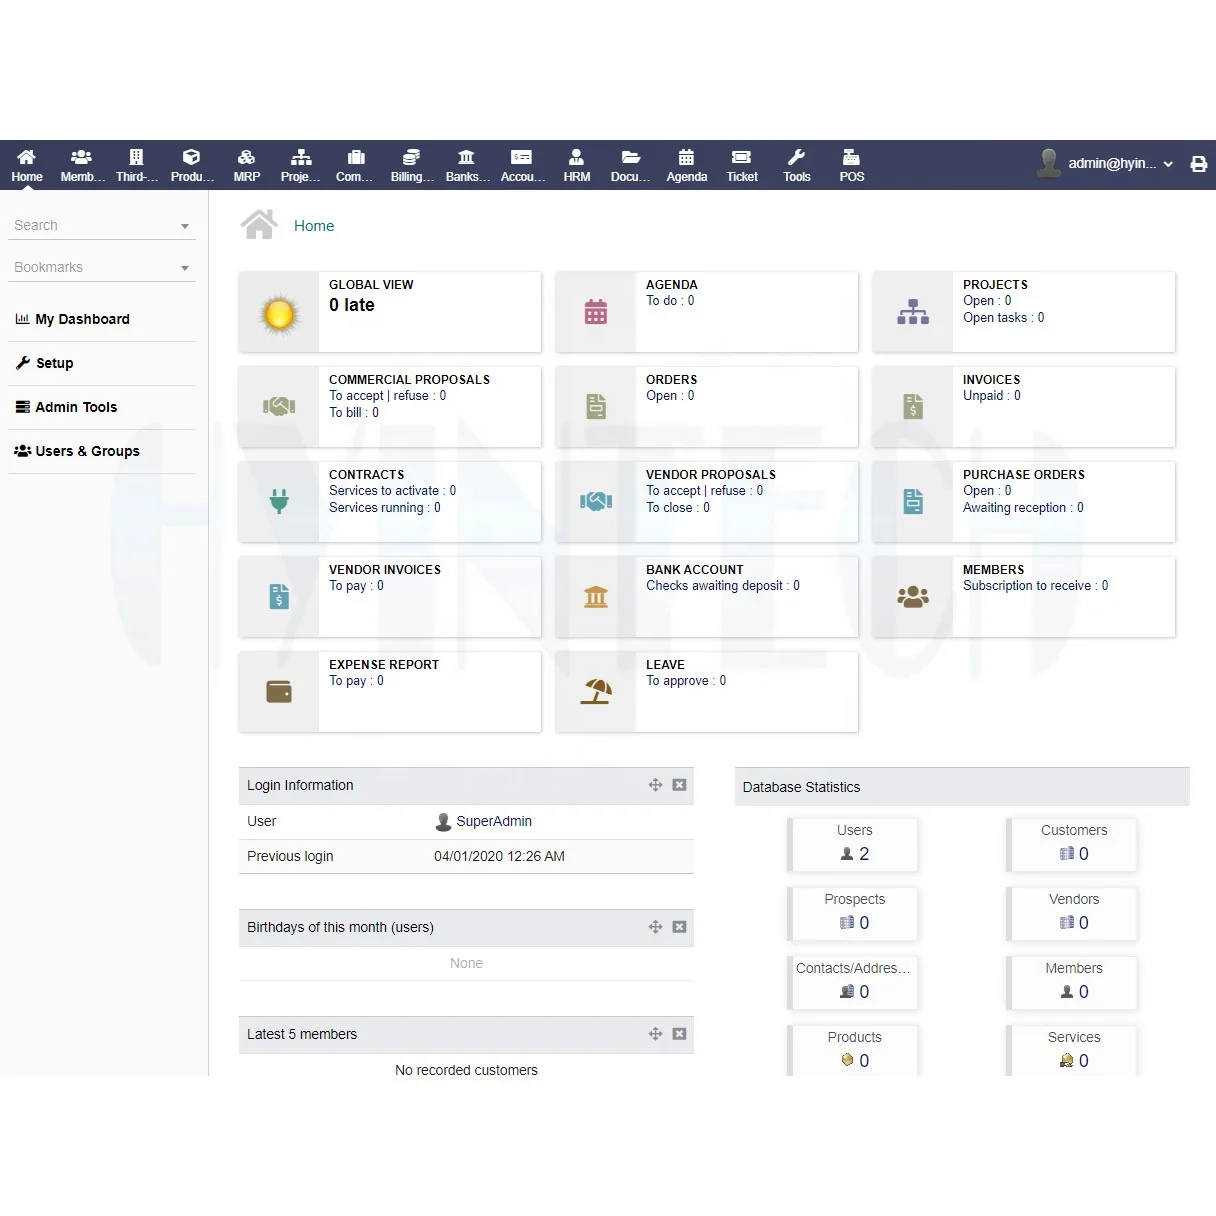Image resolution: width=1216 pixels, height=1216 pixels.
Task: Open the Products statistics box
Action: point(854,1050)
